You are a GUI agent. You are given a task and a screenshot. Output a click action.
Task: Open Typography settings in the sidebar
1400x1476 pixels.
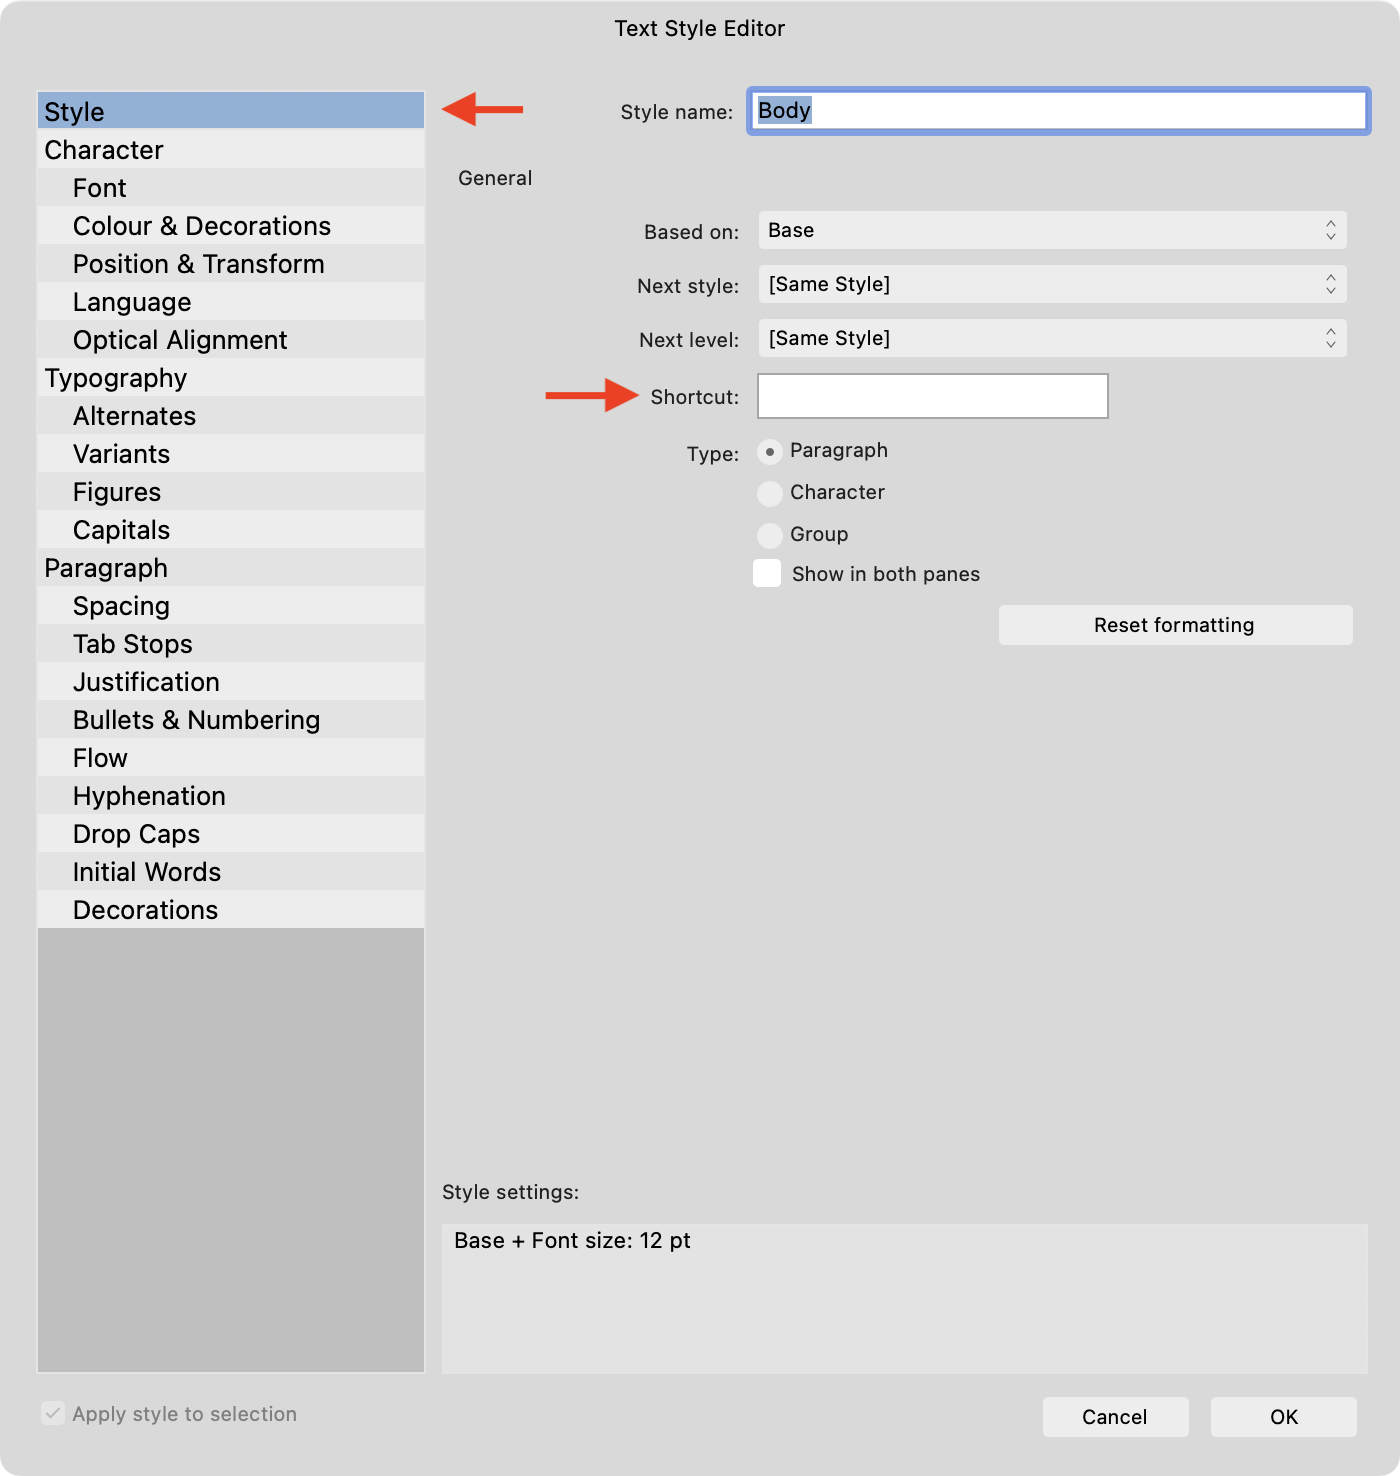click(x=115, y=377)
